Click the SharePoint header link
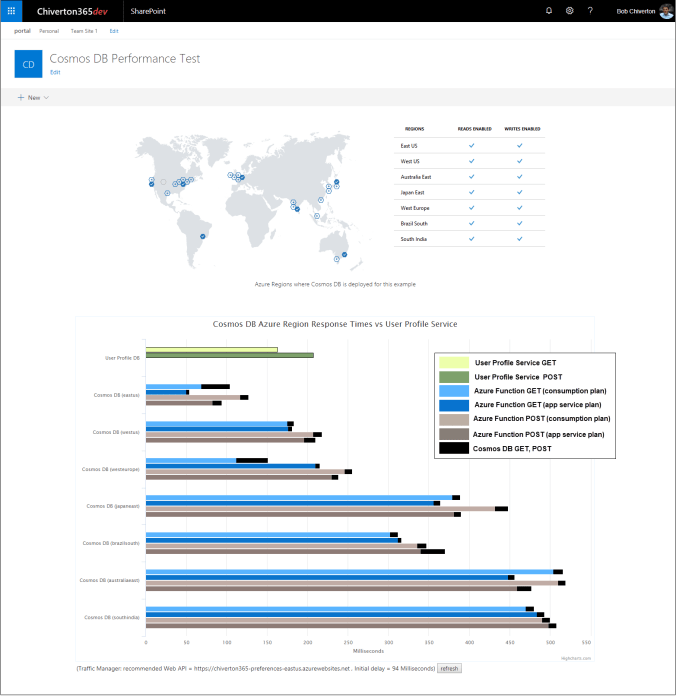 tap(148, 11)
